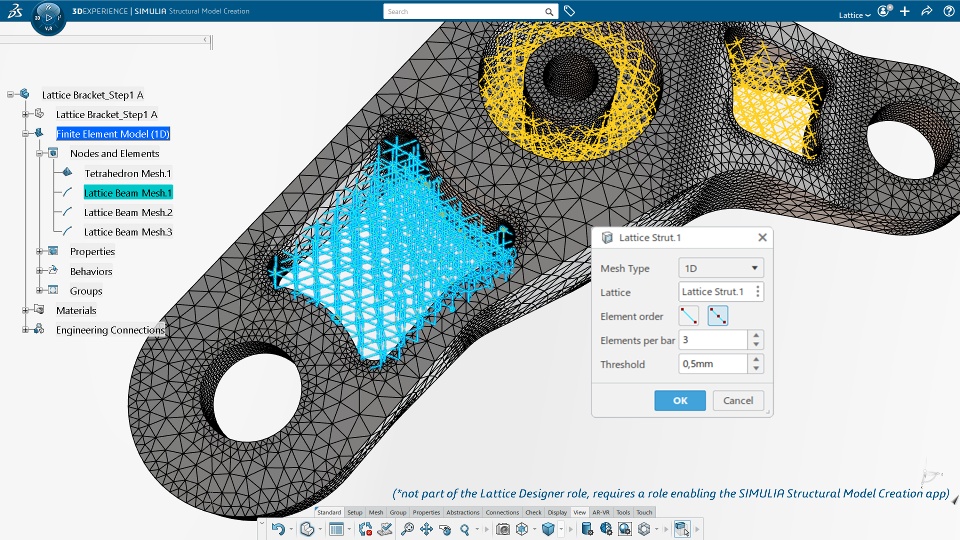Click the shaded blue cube display icon
The height and width of the screenshot is (540, 960).
click(x=548, y=529)
